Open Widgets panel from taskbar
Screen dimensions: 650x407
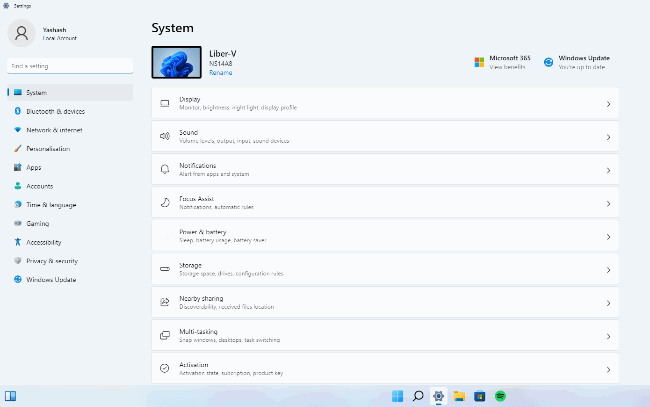10,396
